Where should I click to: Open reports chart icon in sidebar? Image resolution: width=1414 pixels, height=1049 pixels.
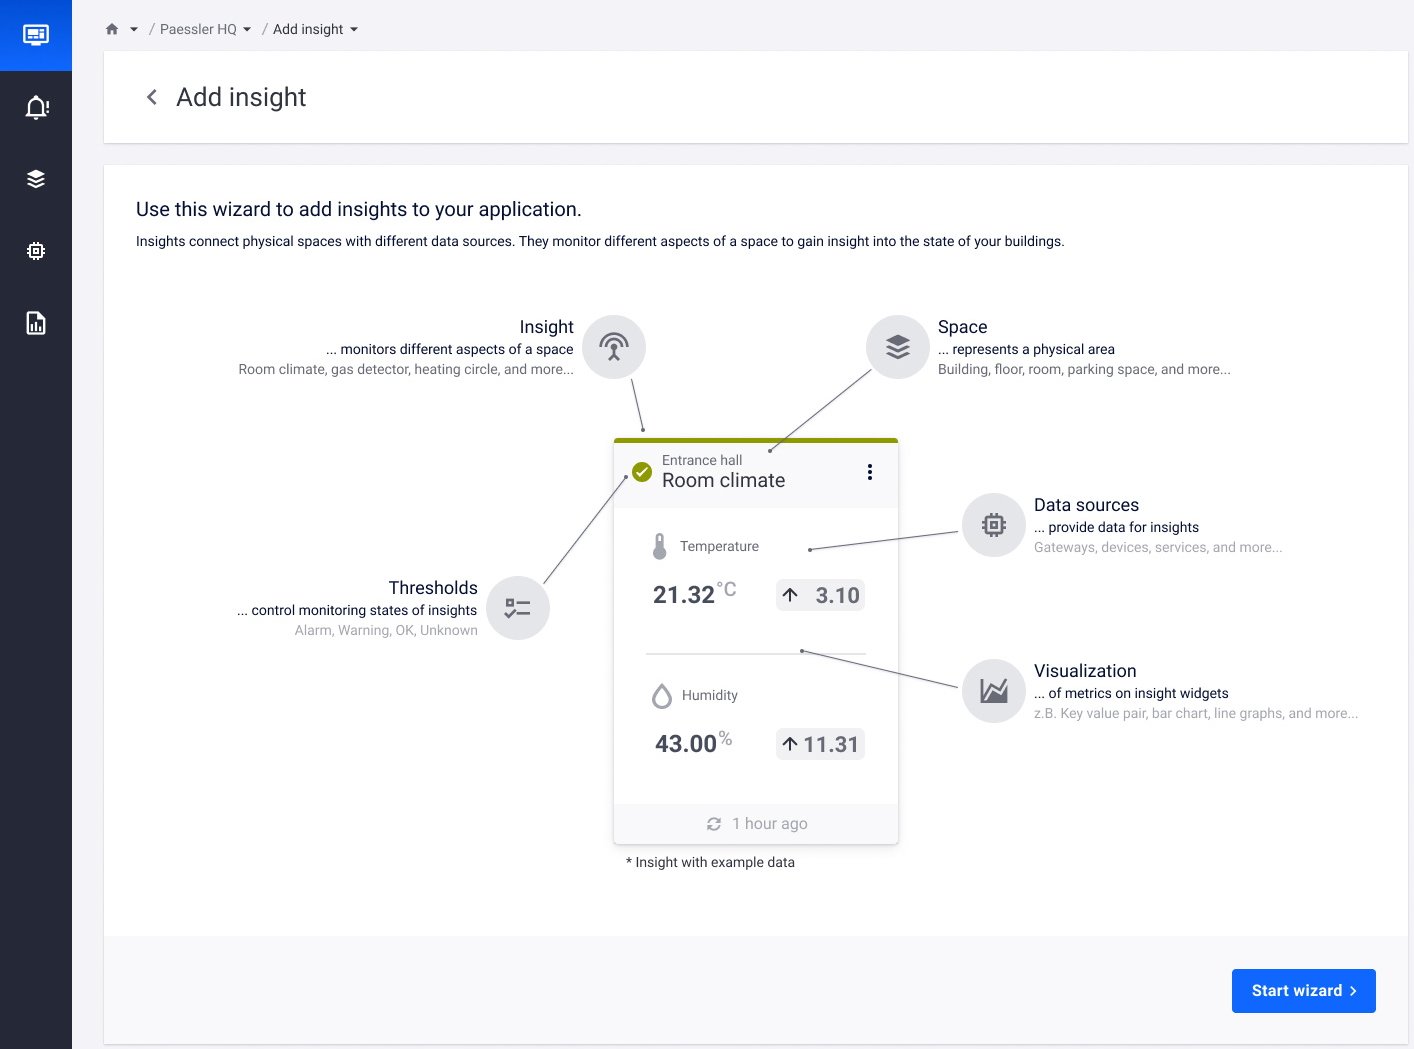[x=36, y=323]
